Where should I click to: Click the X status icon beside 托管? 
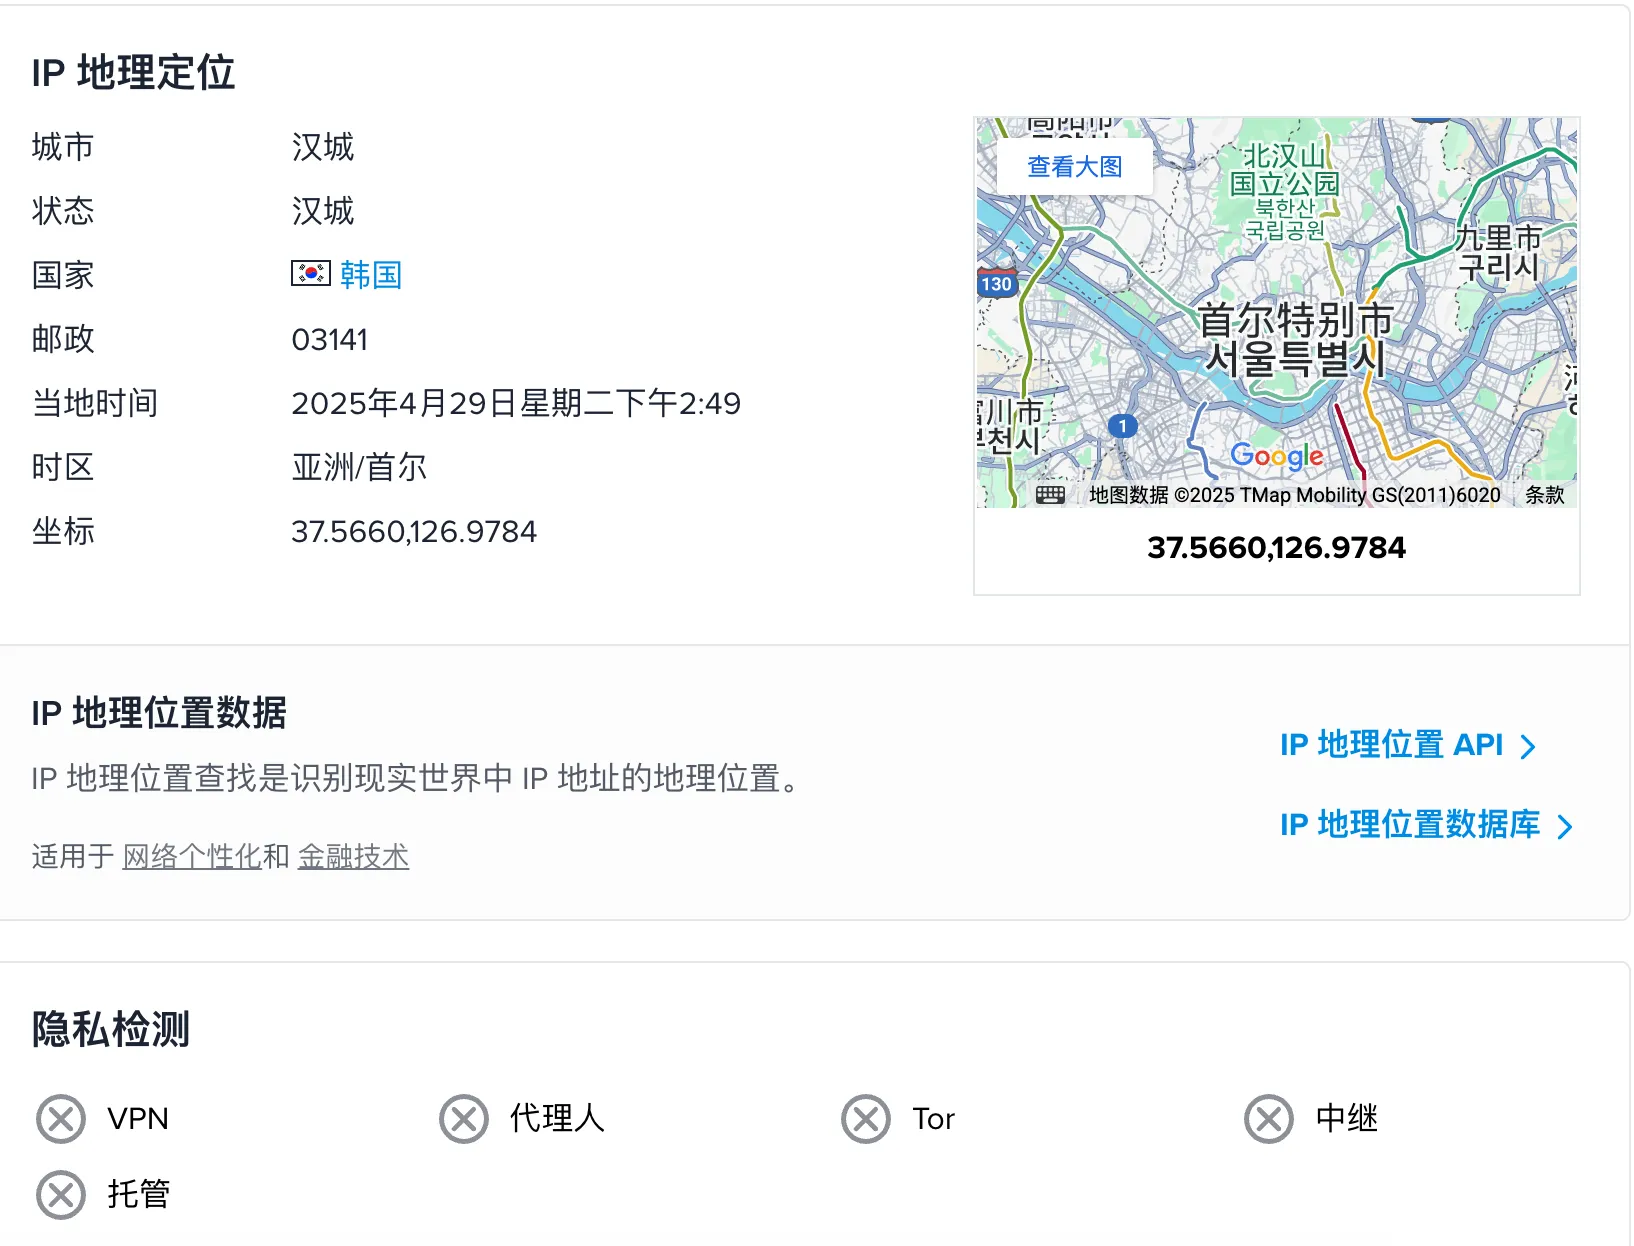[61, 1194]
